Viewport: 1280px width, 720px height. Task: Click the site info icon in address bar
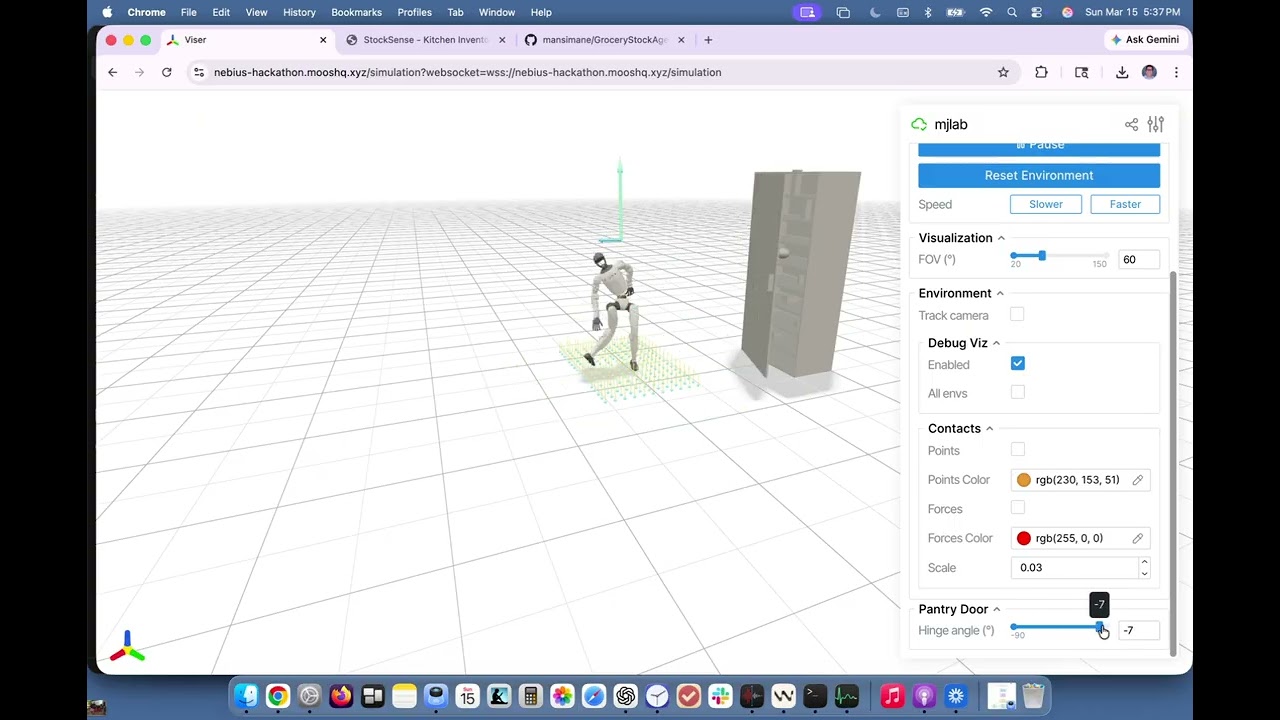tap(199, 72)
